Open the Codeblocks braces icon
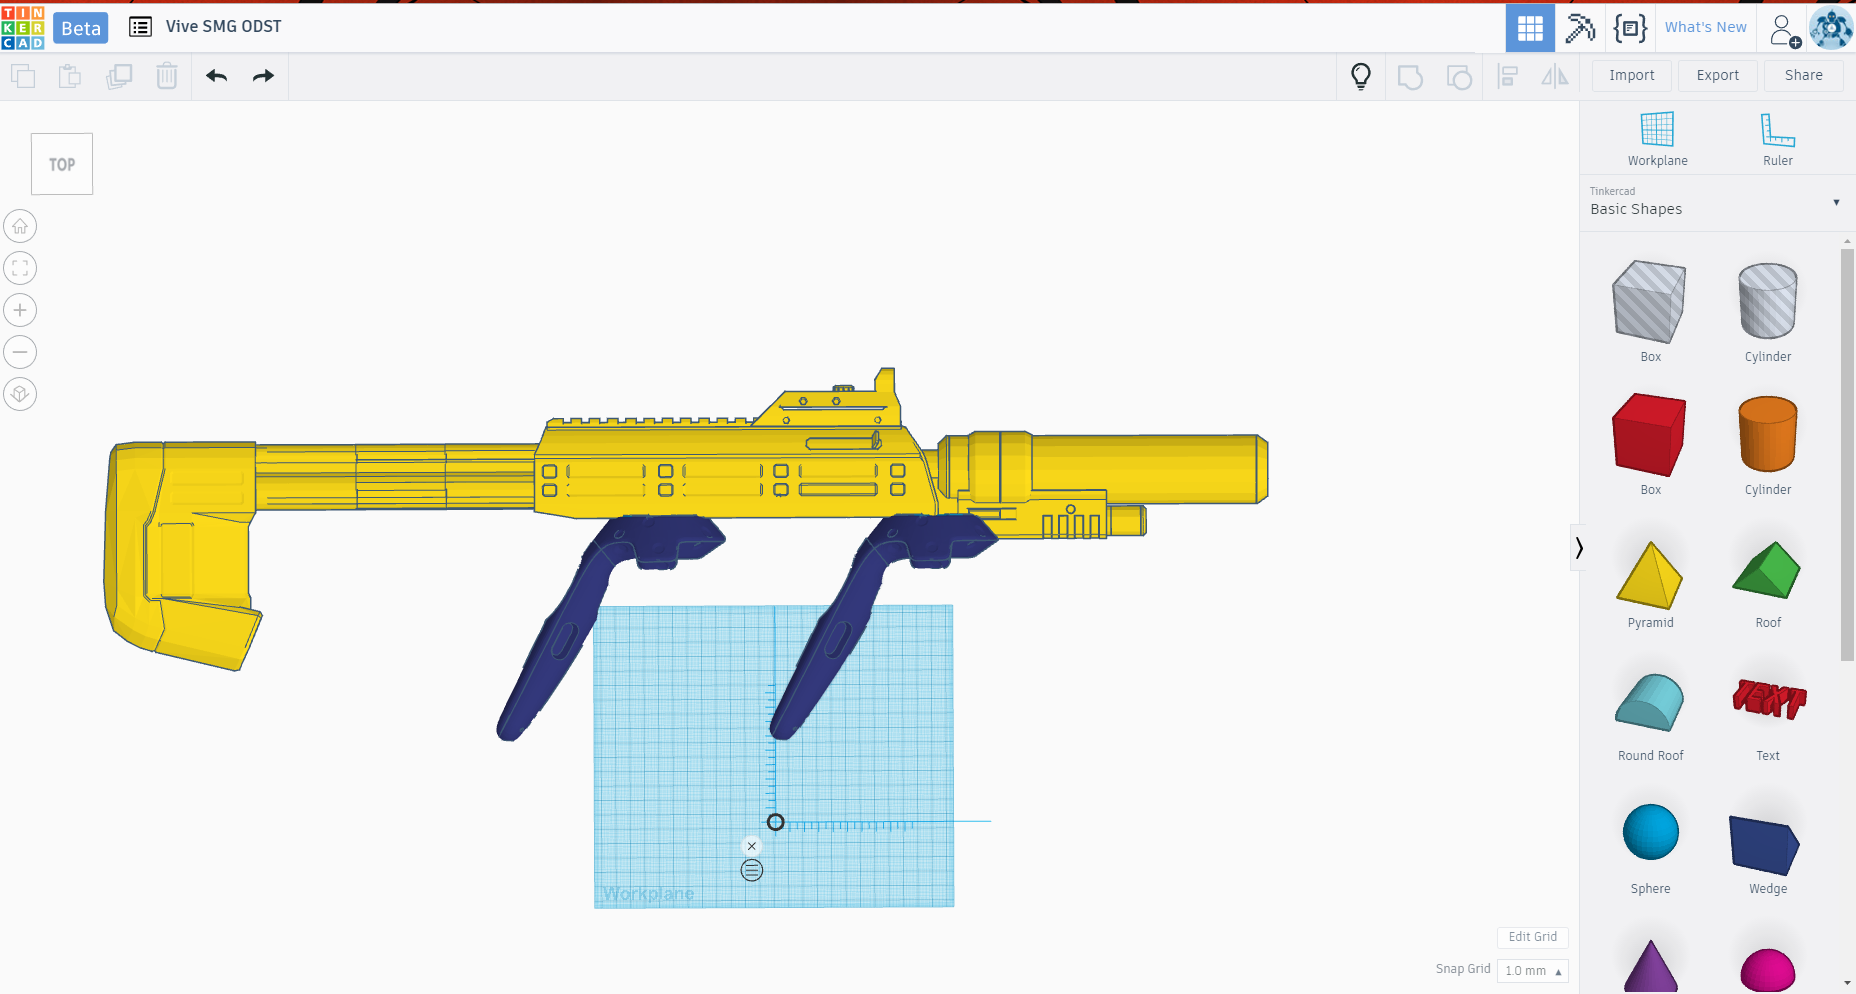The height and width of the screenshot is (994, 1856). (x=1630, y=28)
